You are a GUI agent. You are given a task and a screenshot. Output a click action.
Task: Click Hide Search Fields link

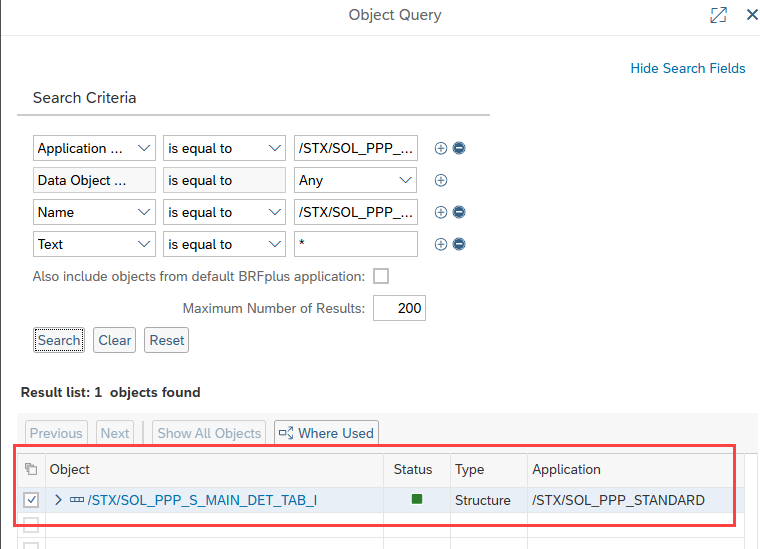point(687,68)
